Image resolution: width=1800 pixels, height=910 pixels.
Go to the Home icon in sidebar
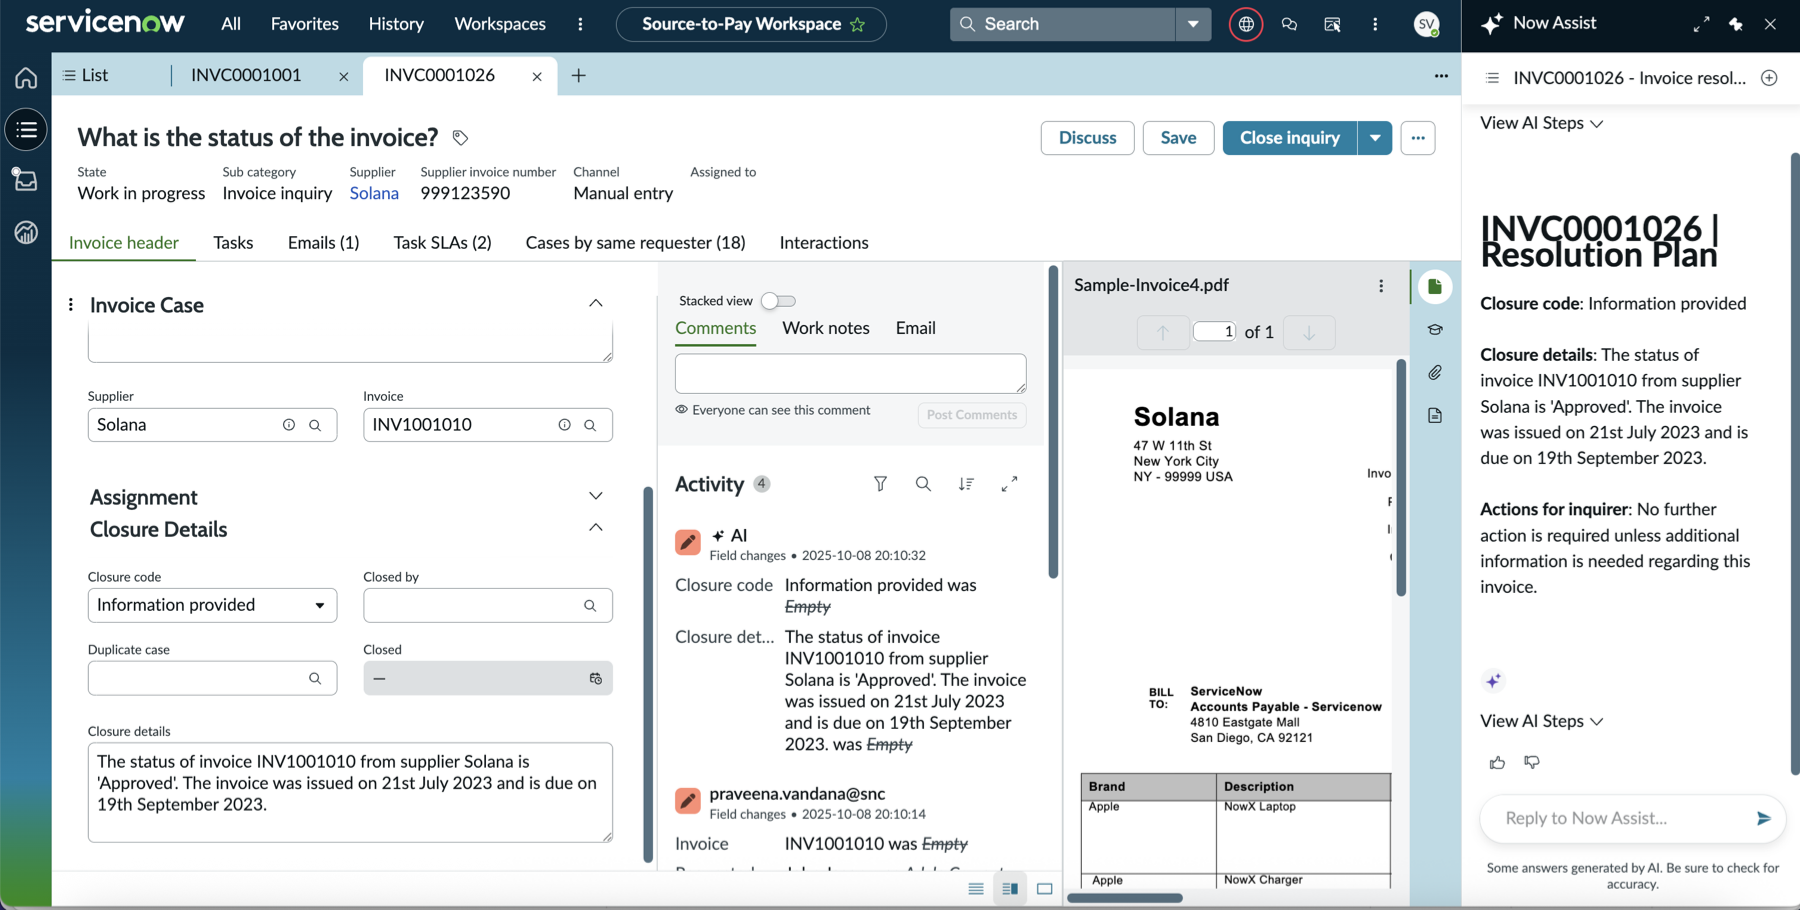pyautogui.click(x=26, y=77)
